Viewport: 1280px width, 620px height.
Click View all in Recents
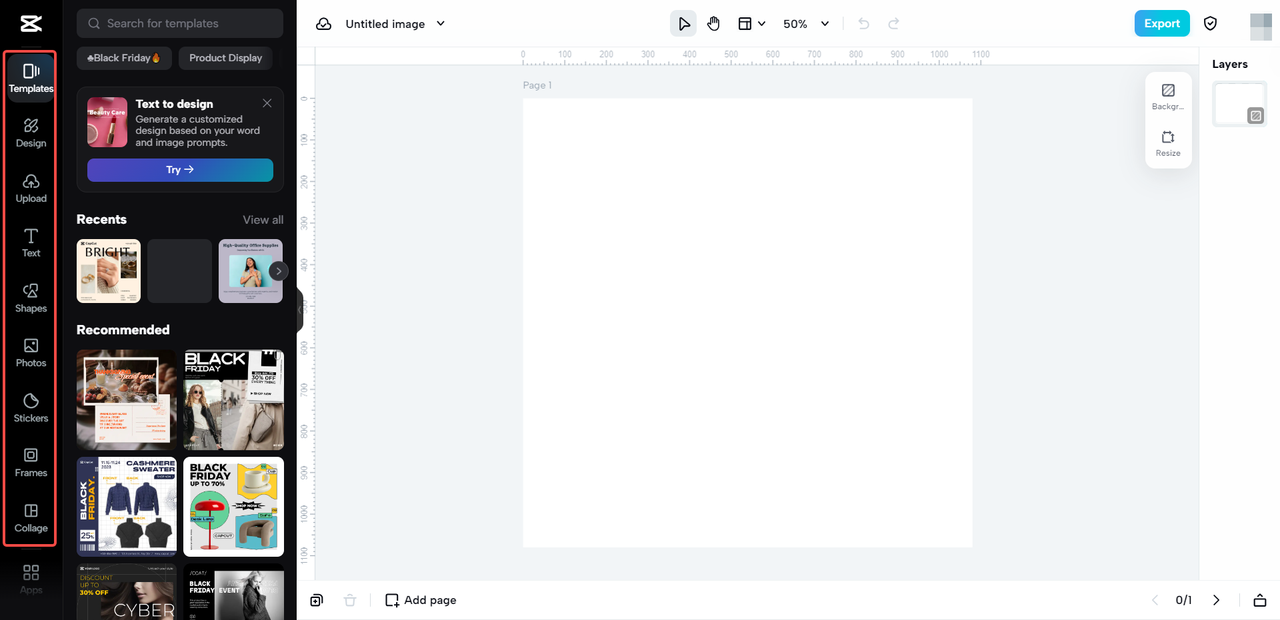tap(263, 220)
